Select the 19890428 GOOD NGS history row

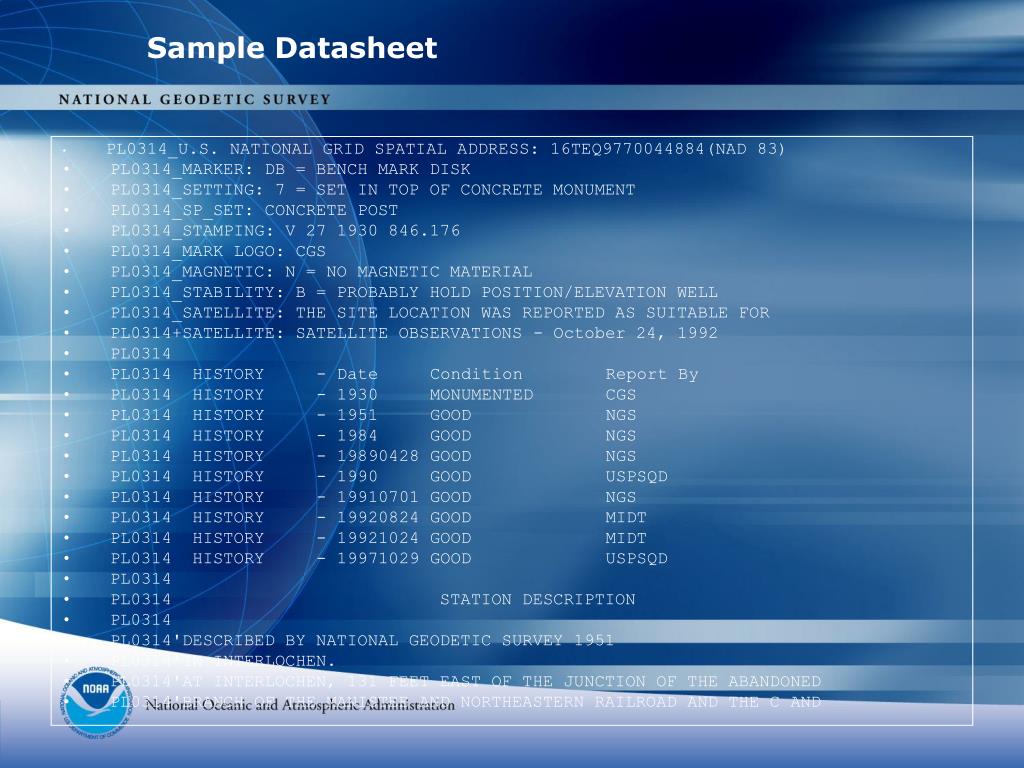pyautogui.click(x=374, y=456)
